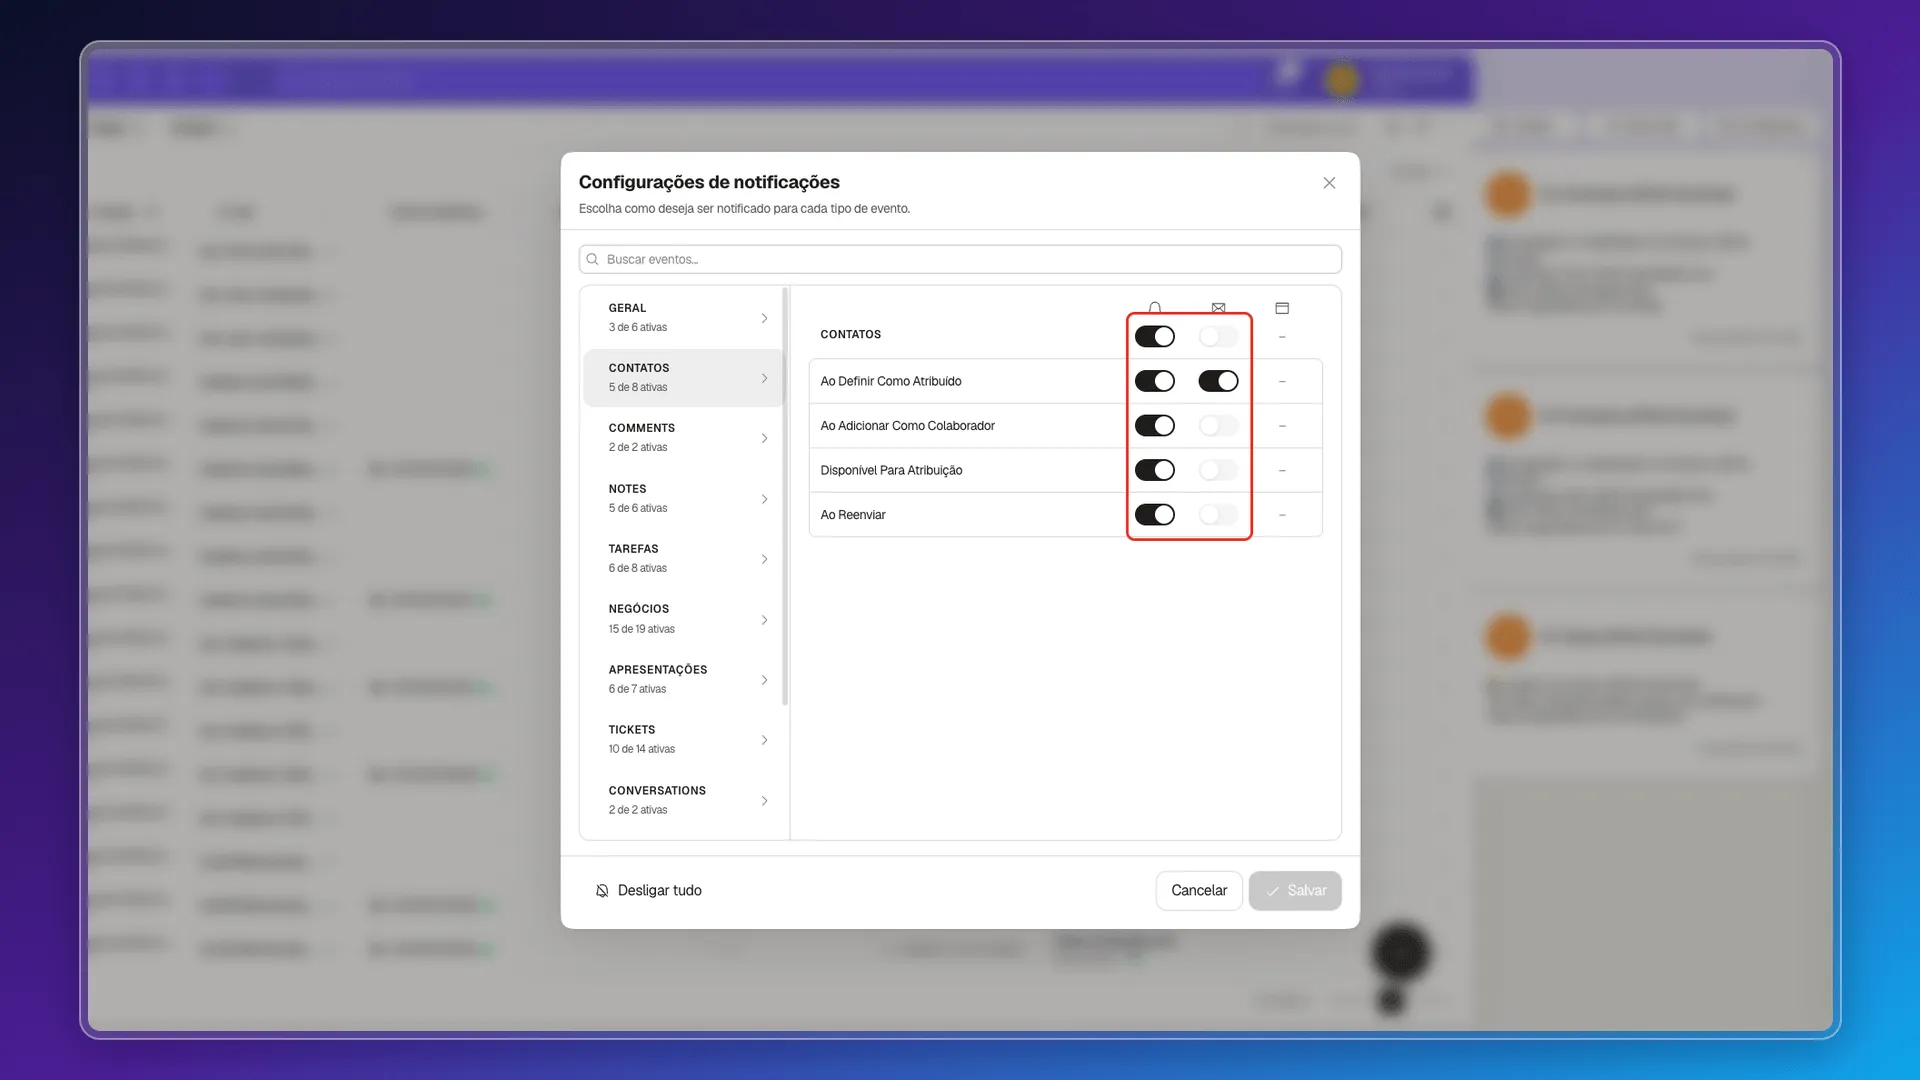Click the bell notification column icon

pyautogui.click(x=1155, y=308)
